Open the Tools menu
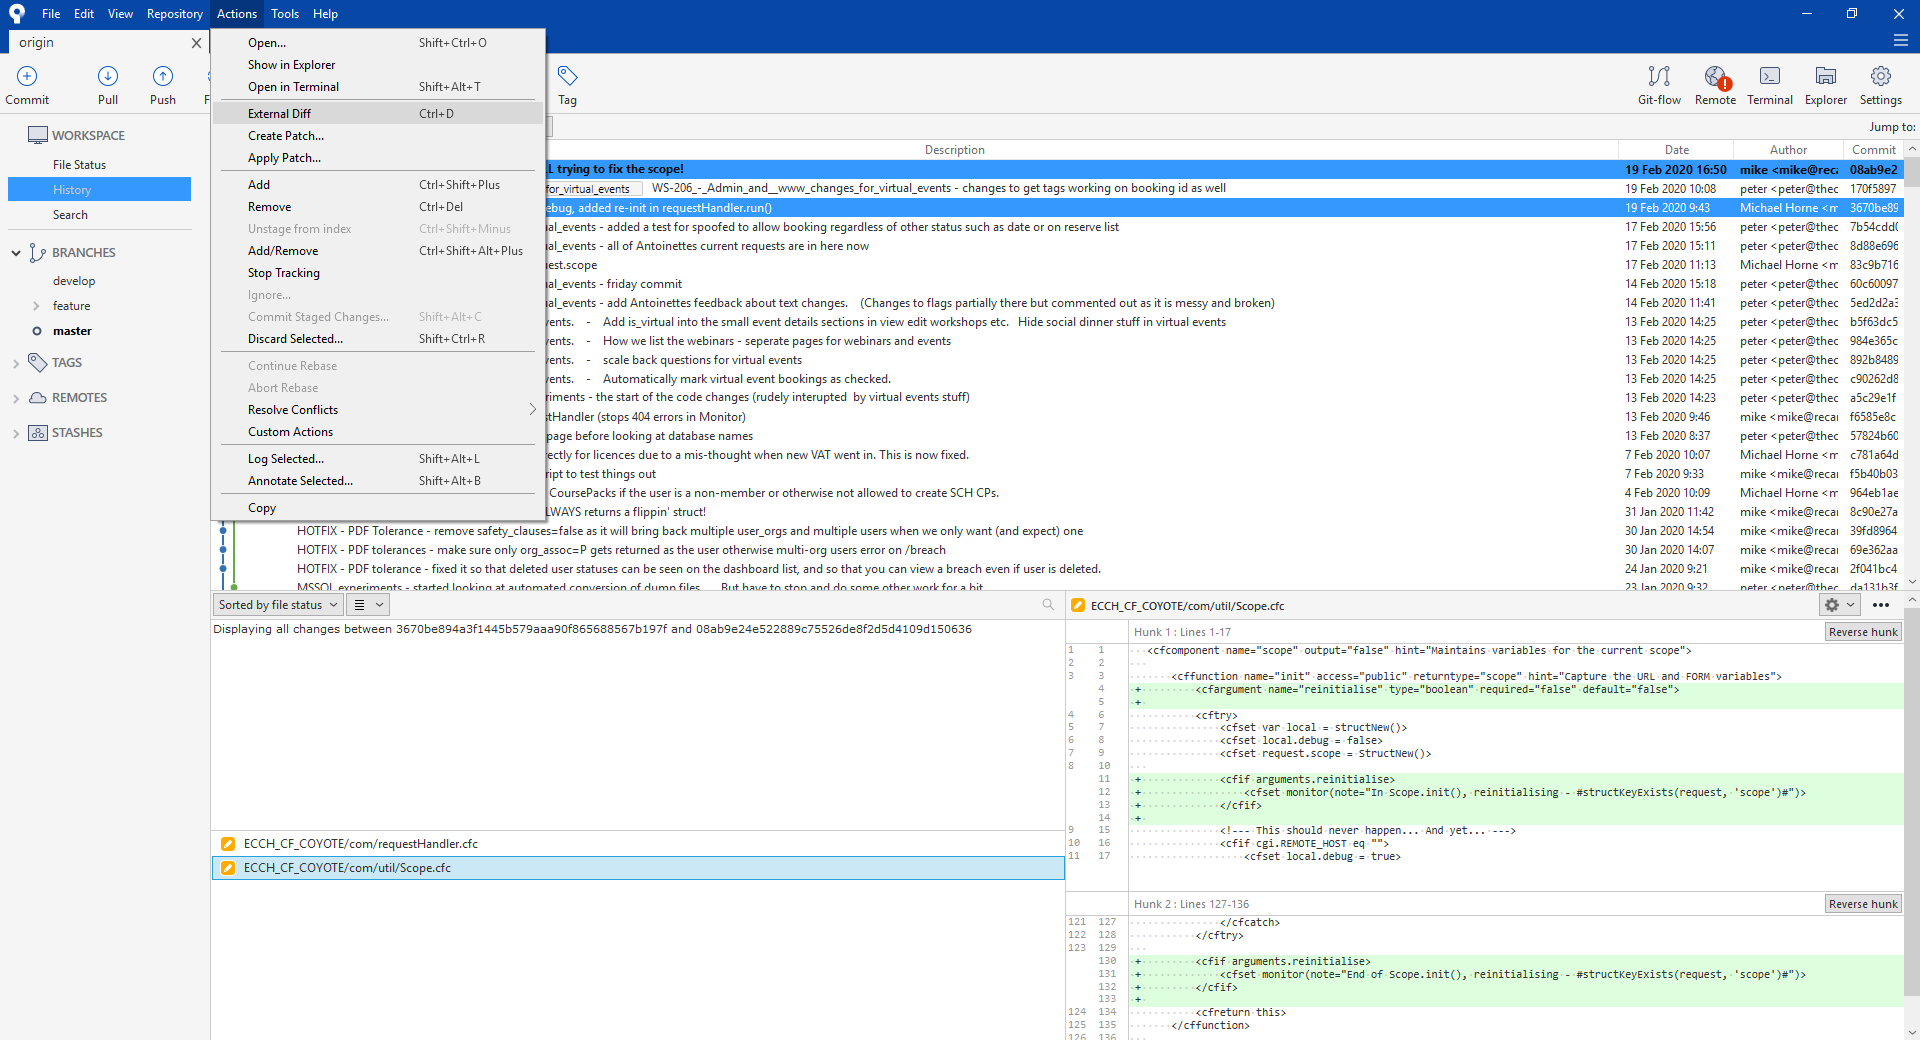This screenshot has width=1920, height=1040. 285,14
